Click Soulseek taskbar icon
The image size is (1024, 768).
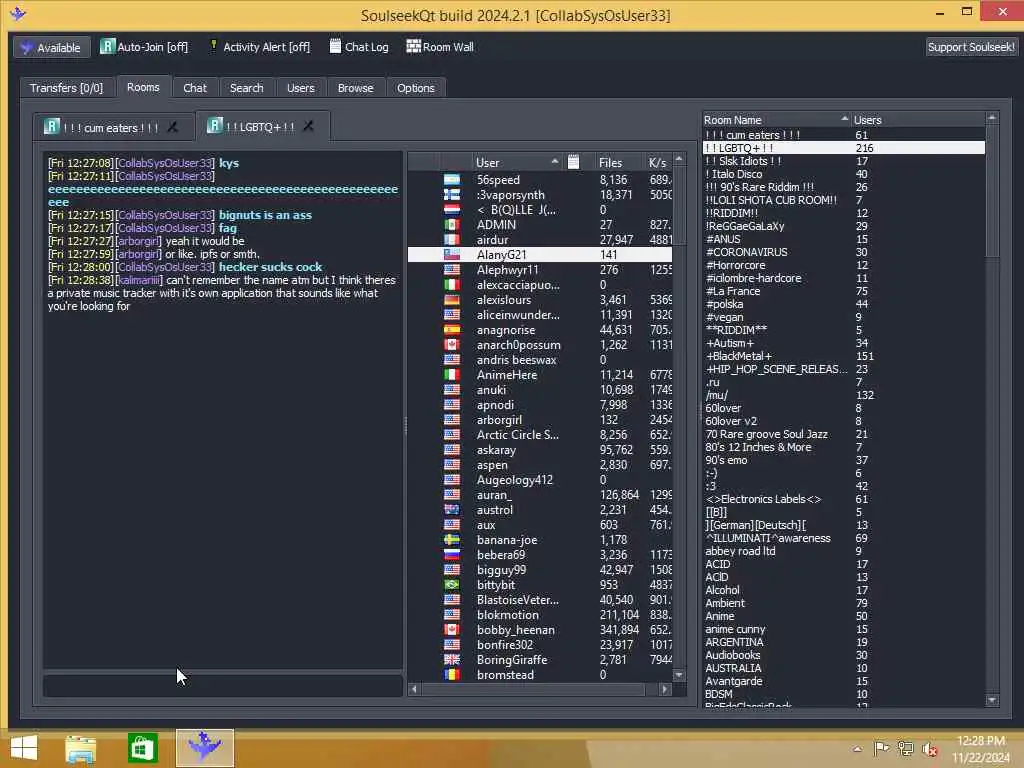204,748
